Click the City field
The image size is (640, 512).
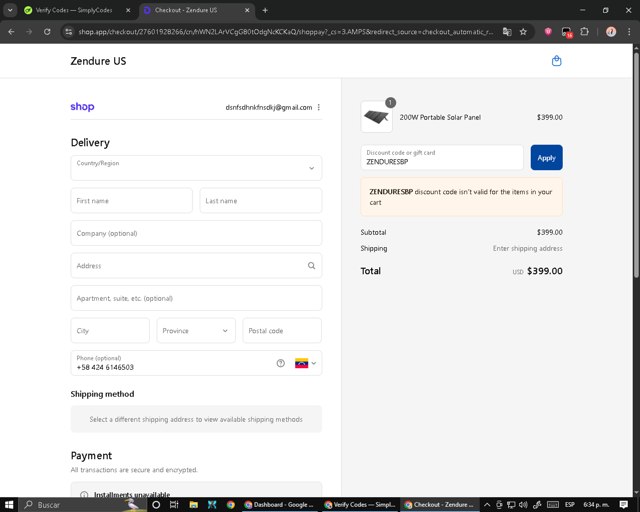click(x=110, y=331)
